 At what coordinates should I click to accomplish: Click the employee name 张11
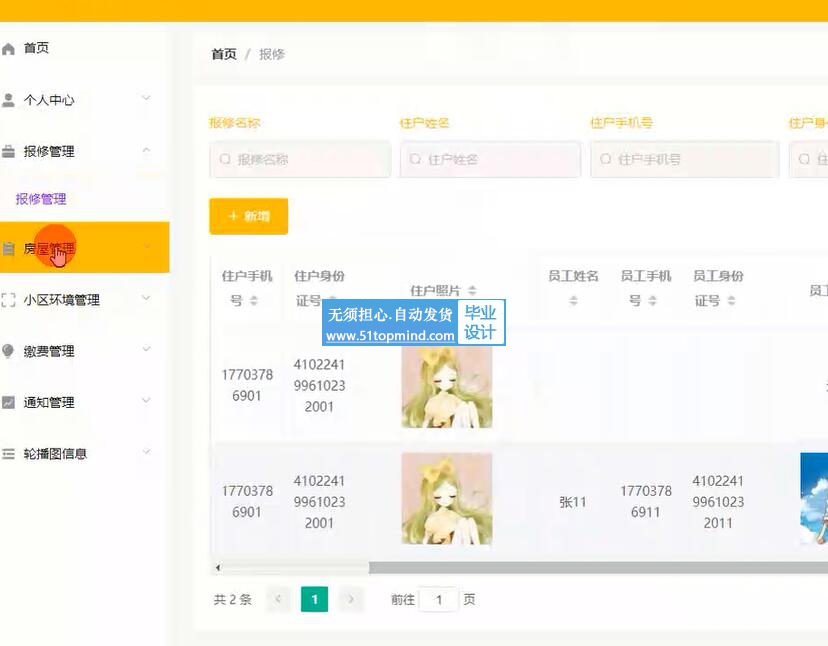click(x=573, y=502)
